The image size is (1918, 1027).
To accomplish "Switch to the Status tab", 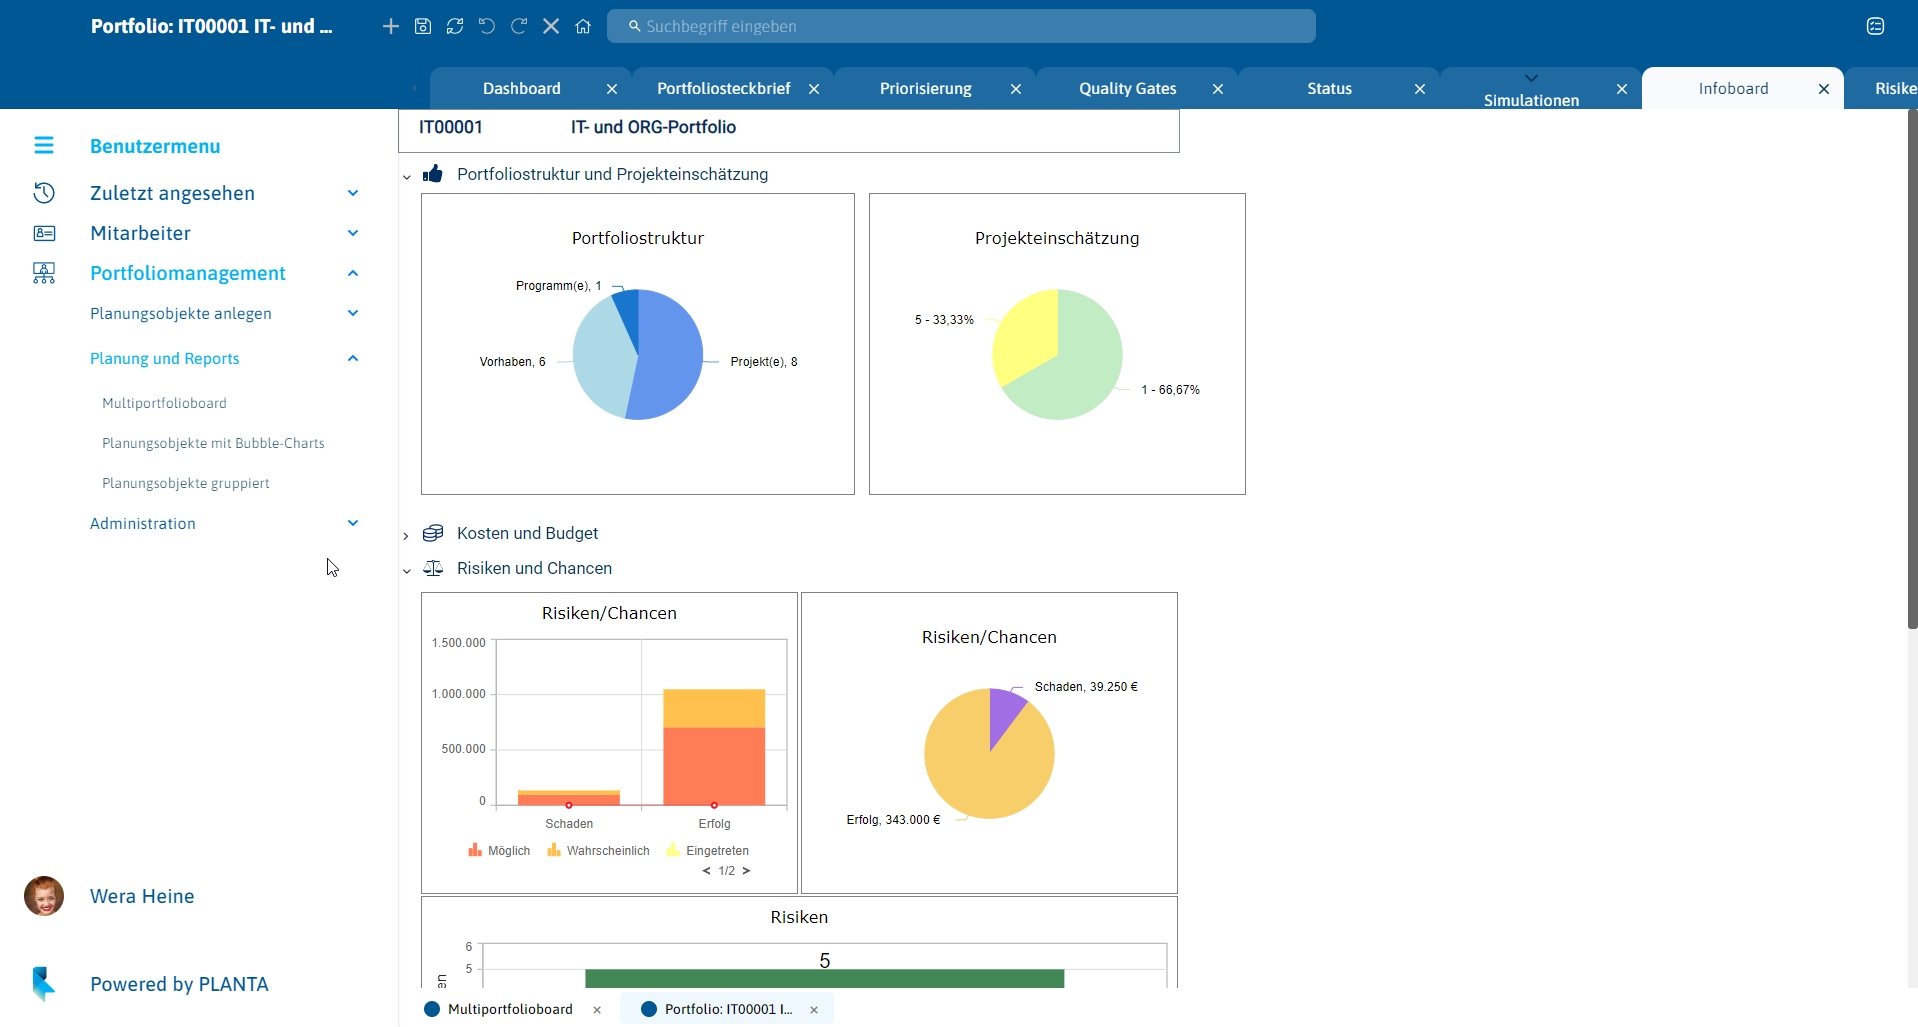I will pyautogui.click(x=1330, y=89).
